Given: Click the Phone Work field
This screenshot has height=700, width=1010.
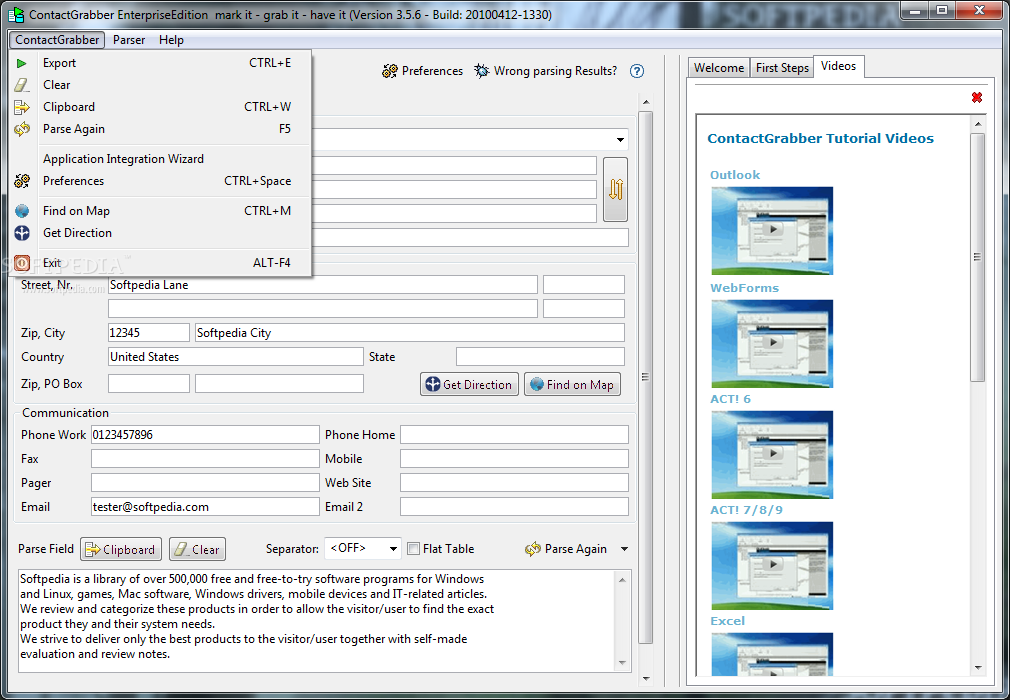Looking at the screenshot, I should 205,435.
